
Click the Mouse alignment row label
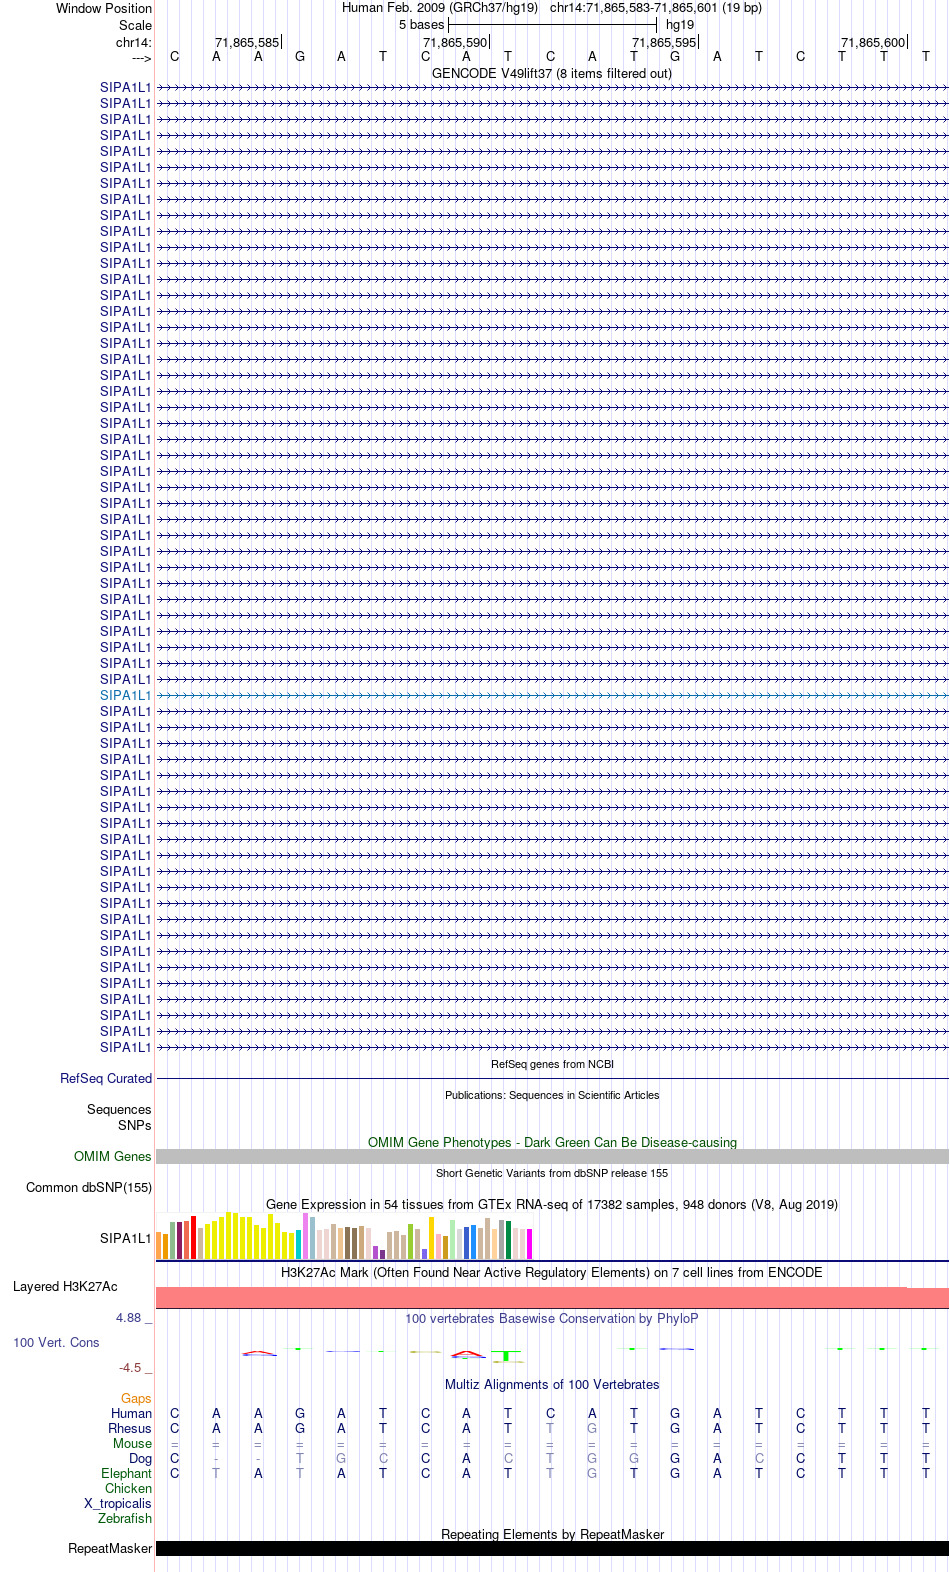tap(132, 1443)
